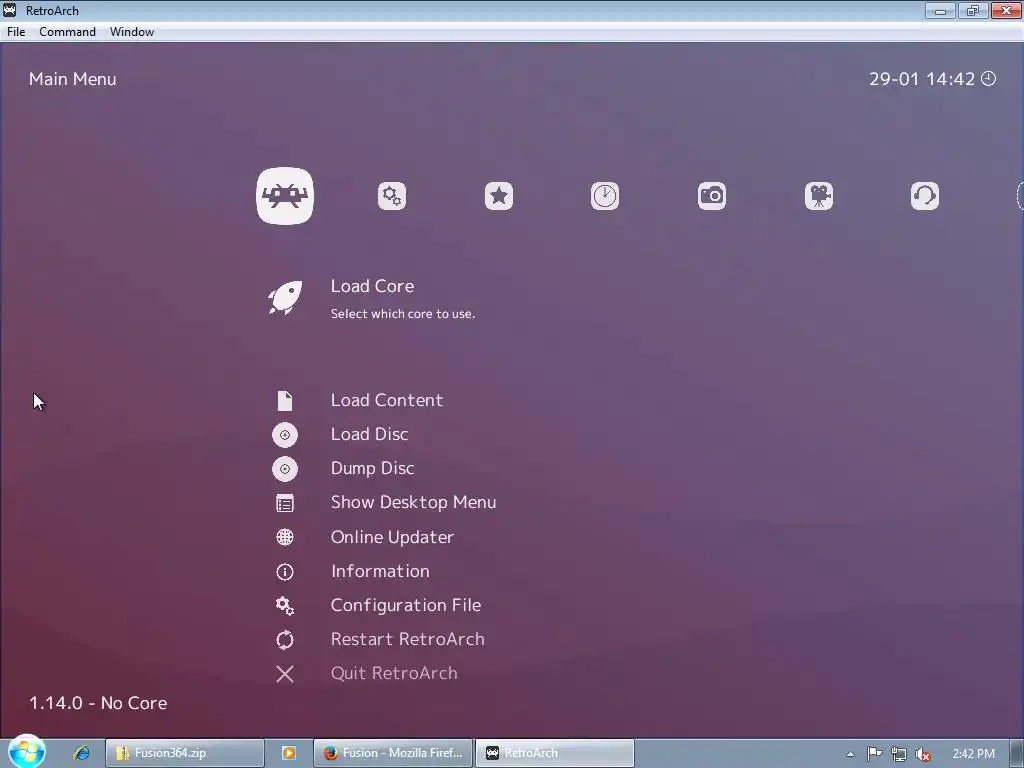The image size is (1024, 768).
Task: Open the network tray icon
Action: coord(899,754)
